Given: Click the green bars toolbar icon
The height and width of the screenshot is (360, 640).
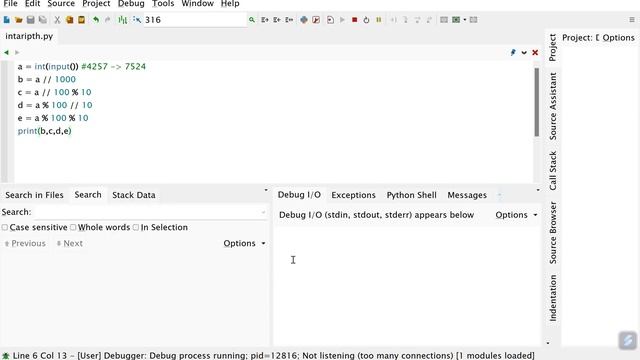Looking at the screenshot, I should click(x=122, y=20).
